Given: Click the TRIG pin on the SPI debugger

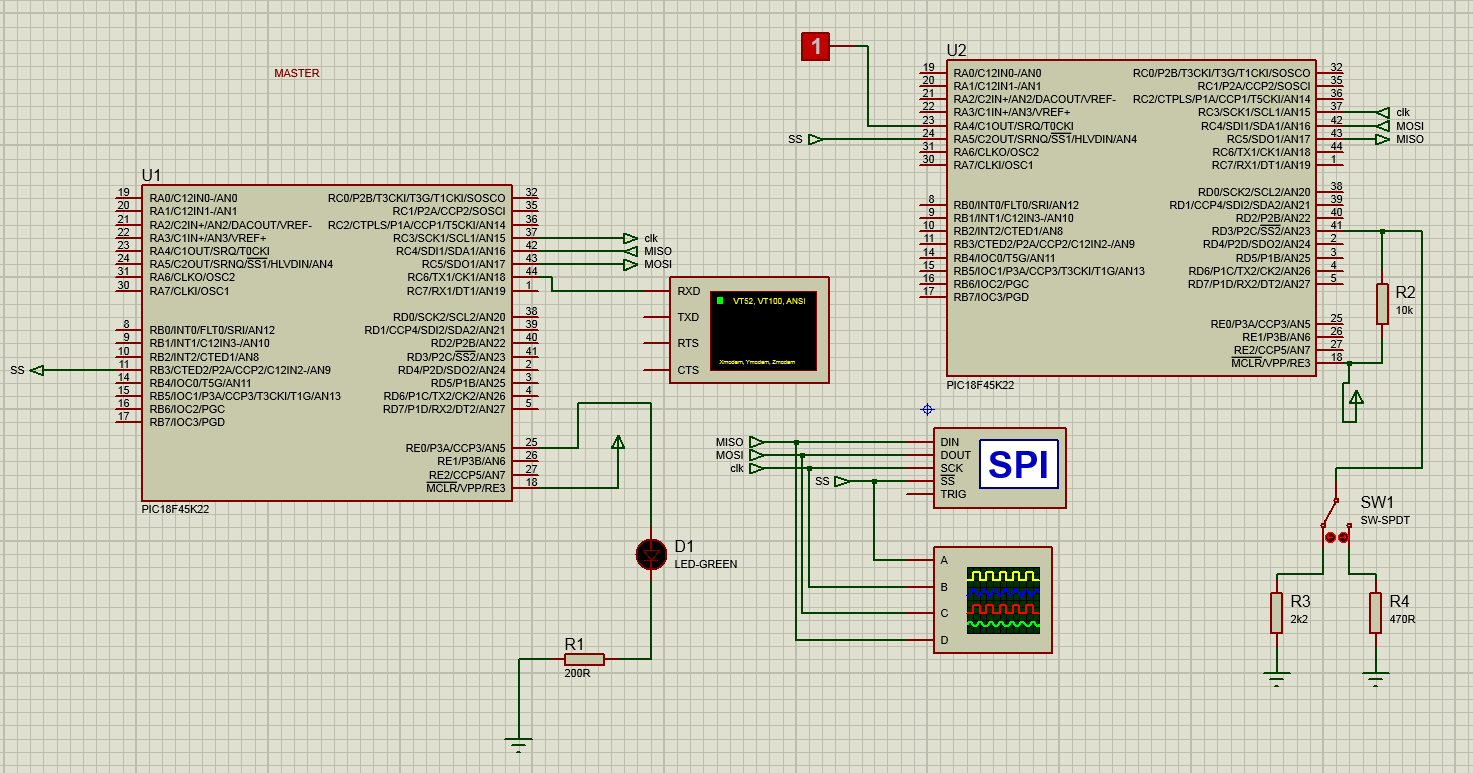Looking at the screenshot, I should tap(952, 494).
